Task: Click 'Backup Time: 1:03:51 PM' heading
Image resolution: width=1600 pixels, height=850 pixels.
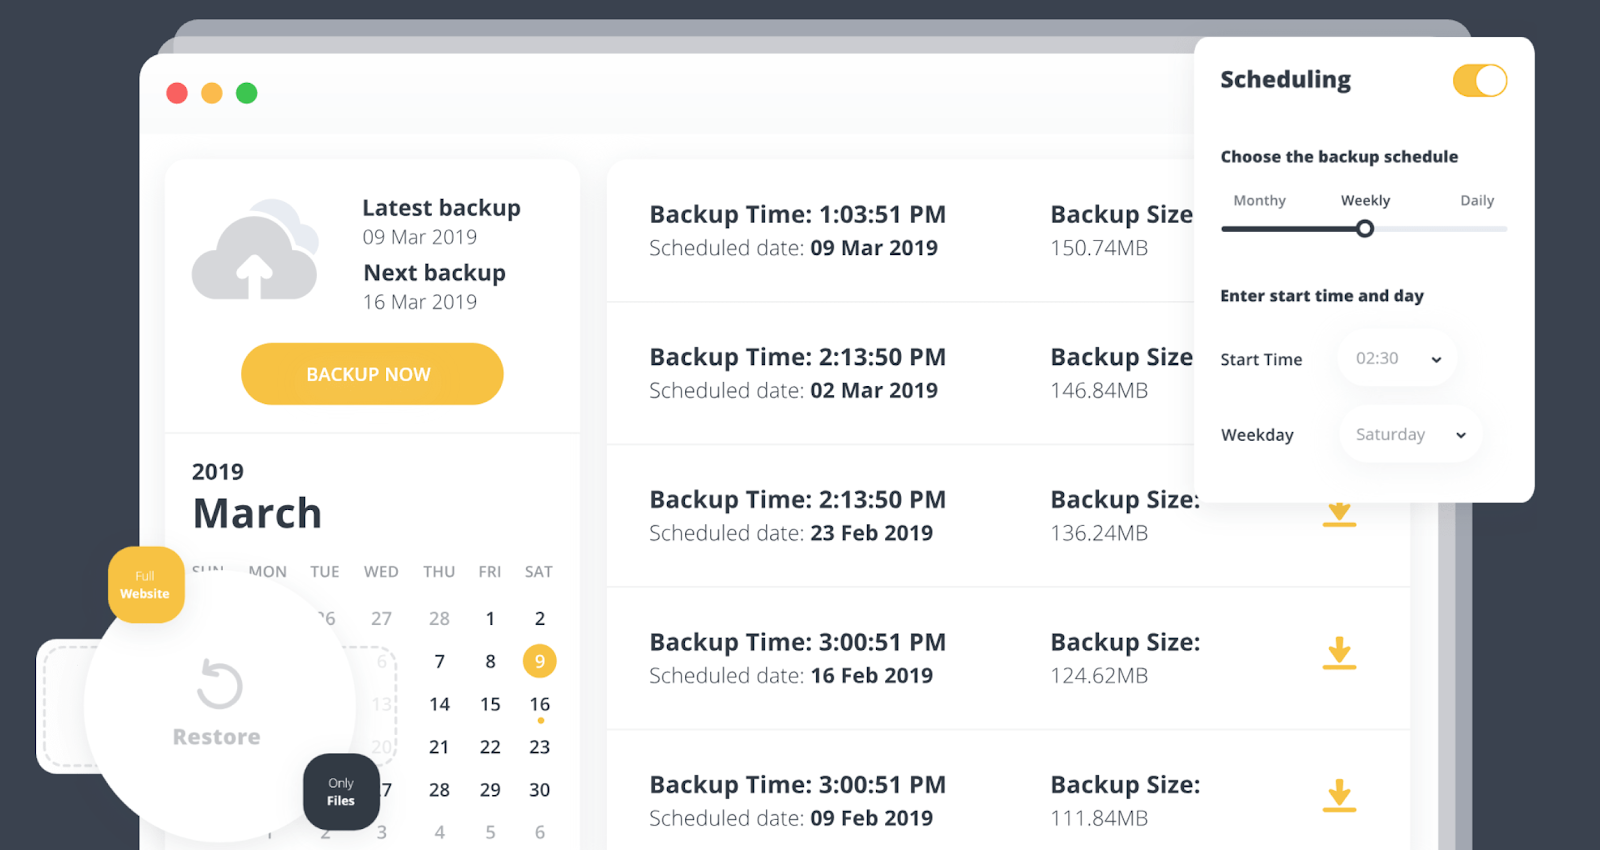Action: click(797, 215)
